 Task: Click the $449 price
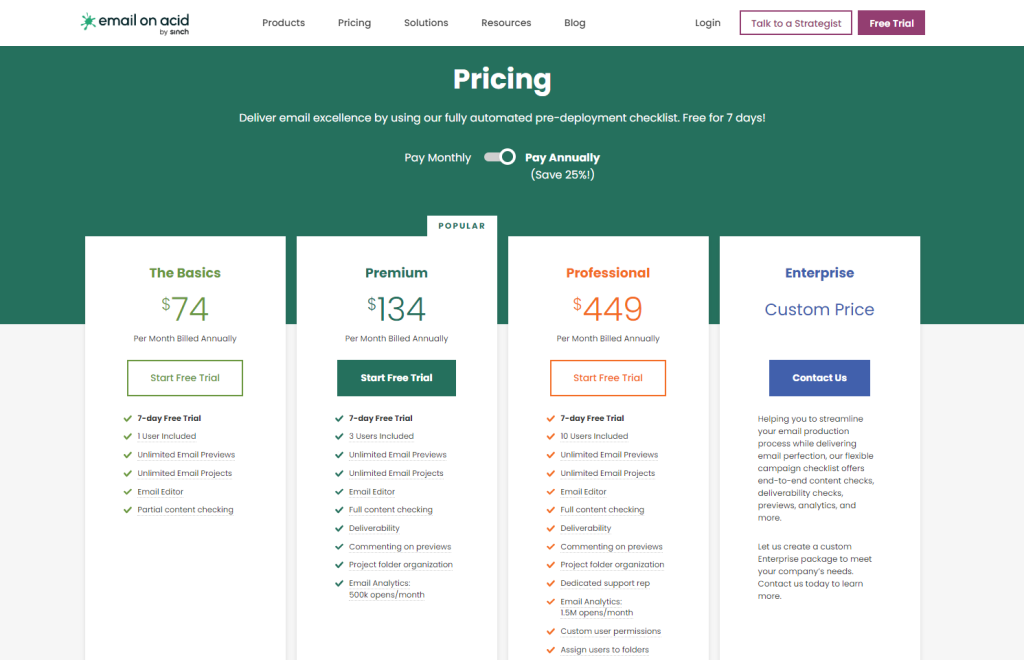608,309
